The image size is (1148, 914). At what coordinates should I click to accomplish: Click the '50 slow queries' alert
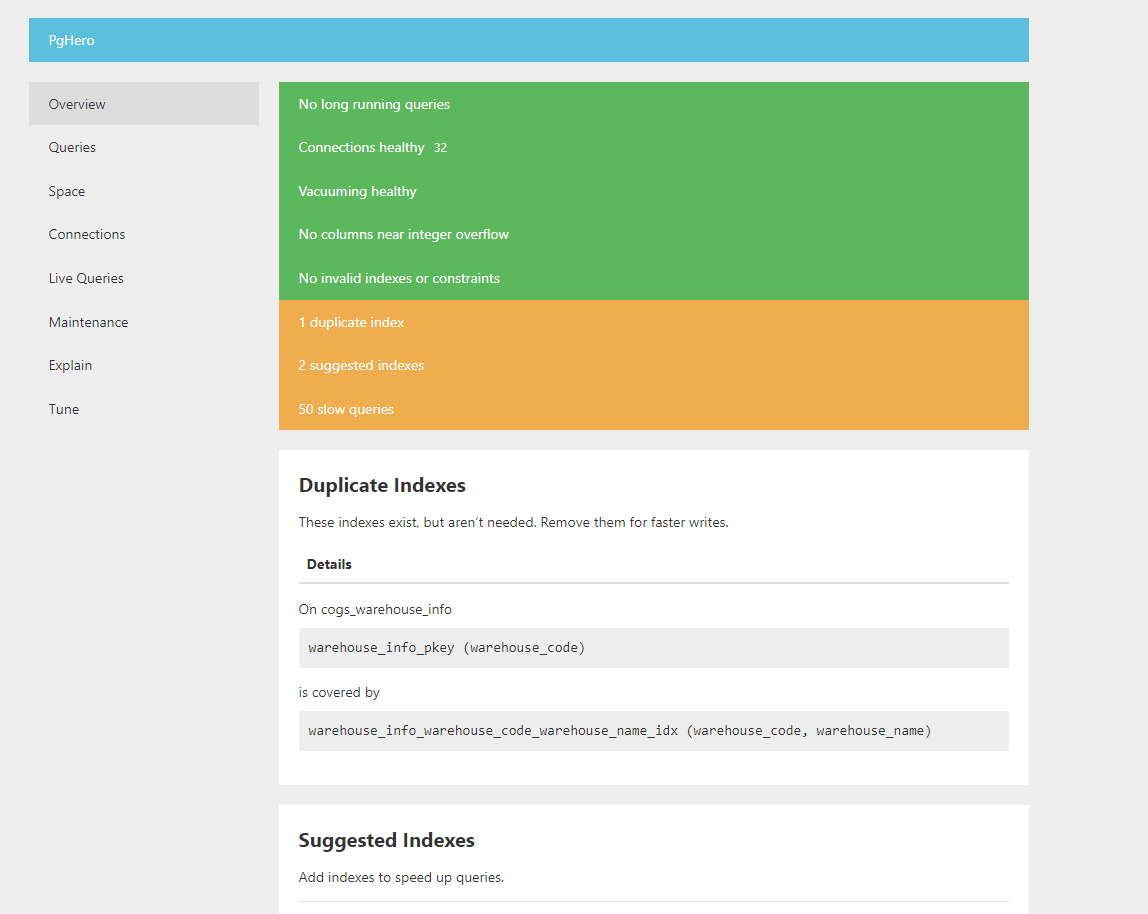click(x=346, y=408)
